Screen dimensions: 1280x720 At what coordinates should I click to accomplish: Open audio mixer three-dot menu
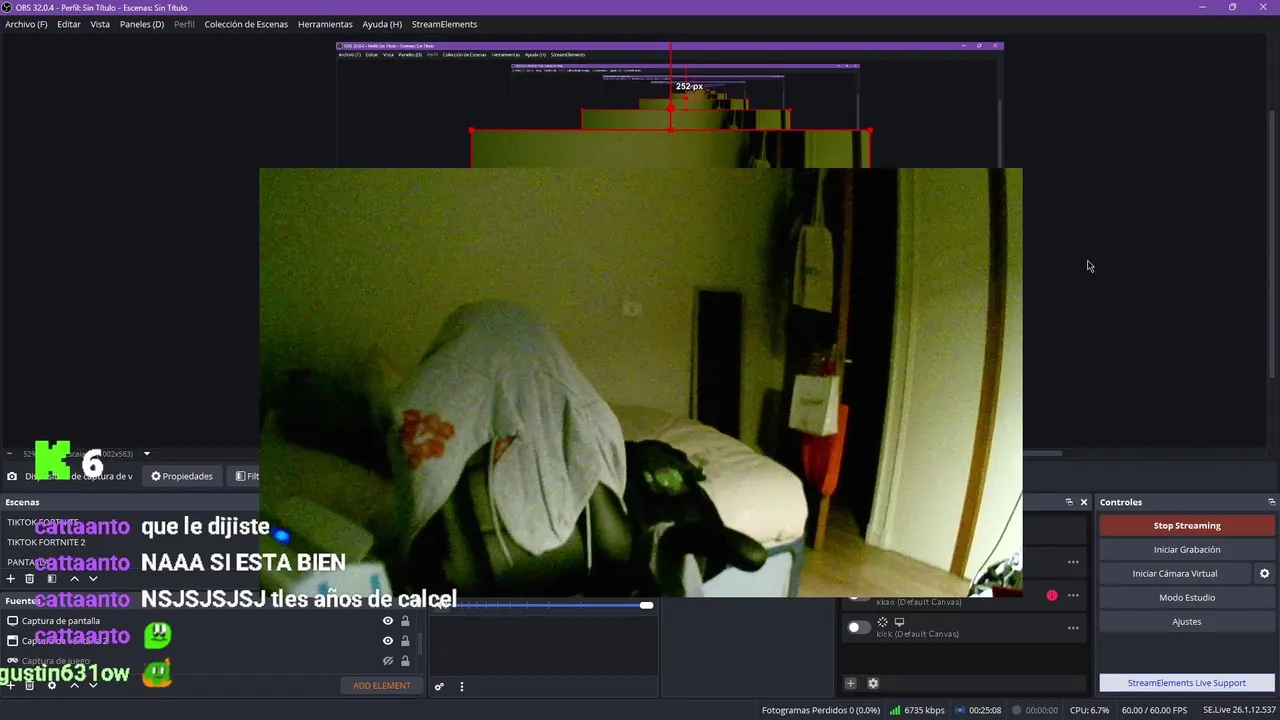tap(461, 686)
